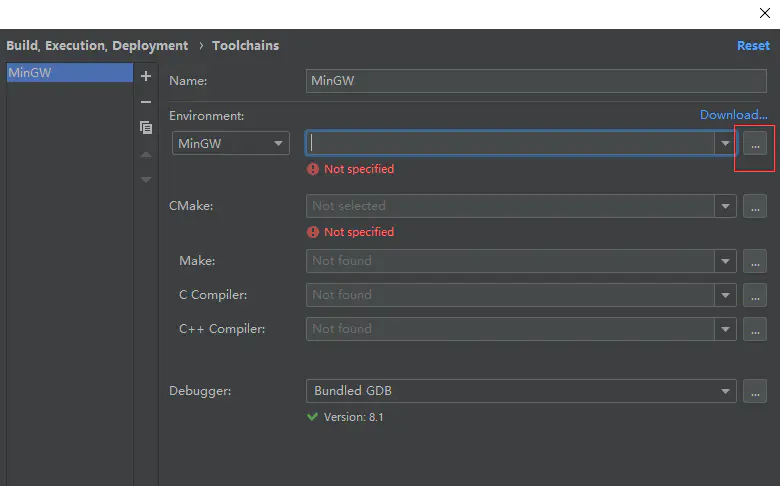Click the C Compiler 'Not found' field

point(510,295)
